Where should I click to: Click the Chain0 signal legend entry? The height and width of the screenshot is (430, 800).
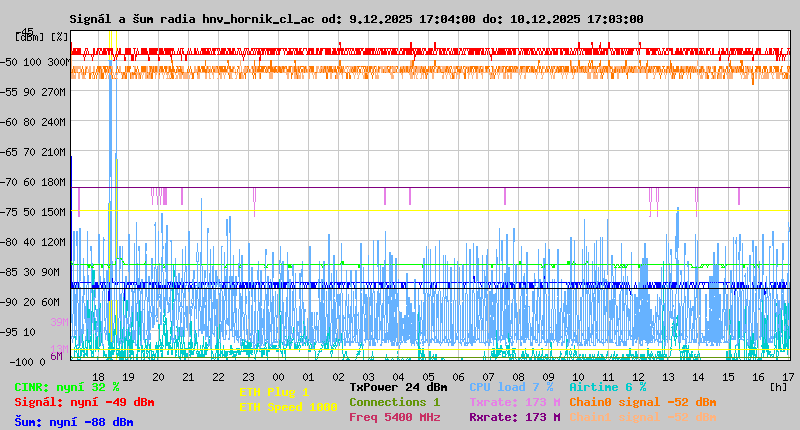pos(642,402)
